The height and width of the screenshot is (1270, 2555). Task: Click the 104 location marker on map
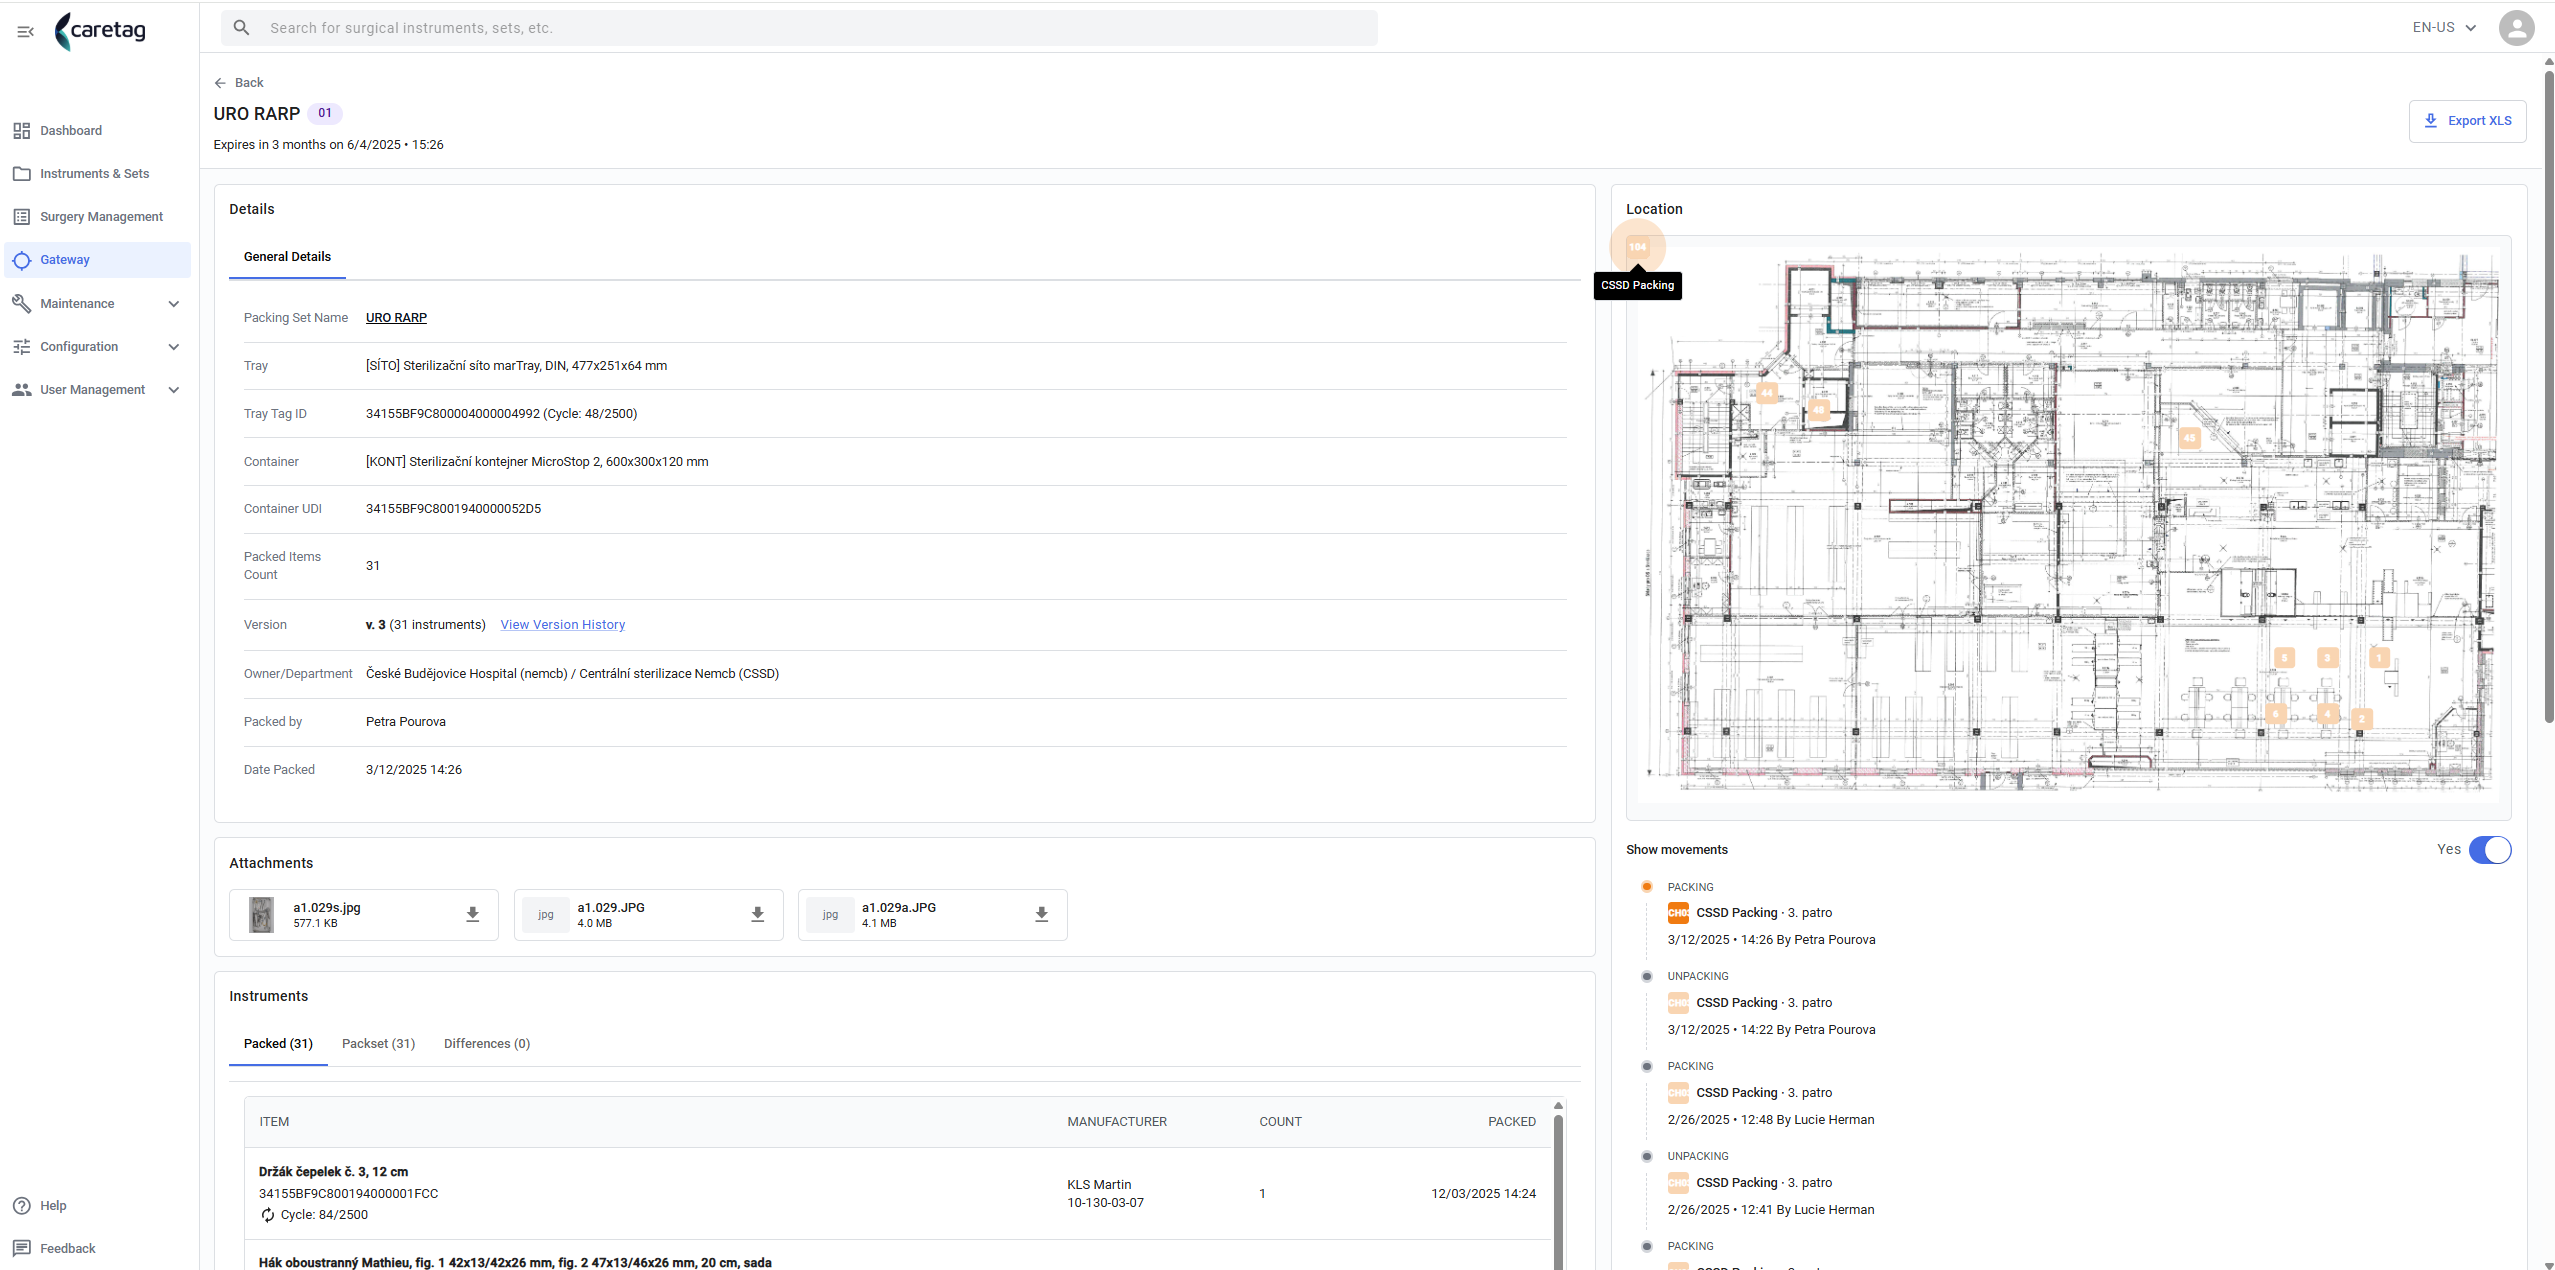[x=1637, y=247]
